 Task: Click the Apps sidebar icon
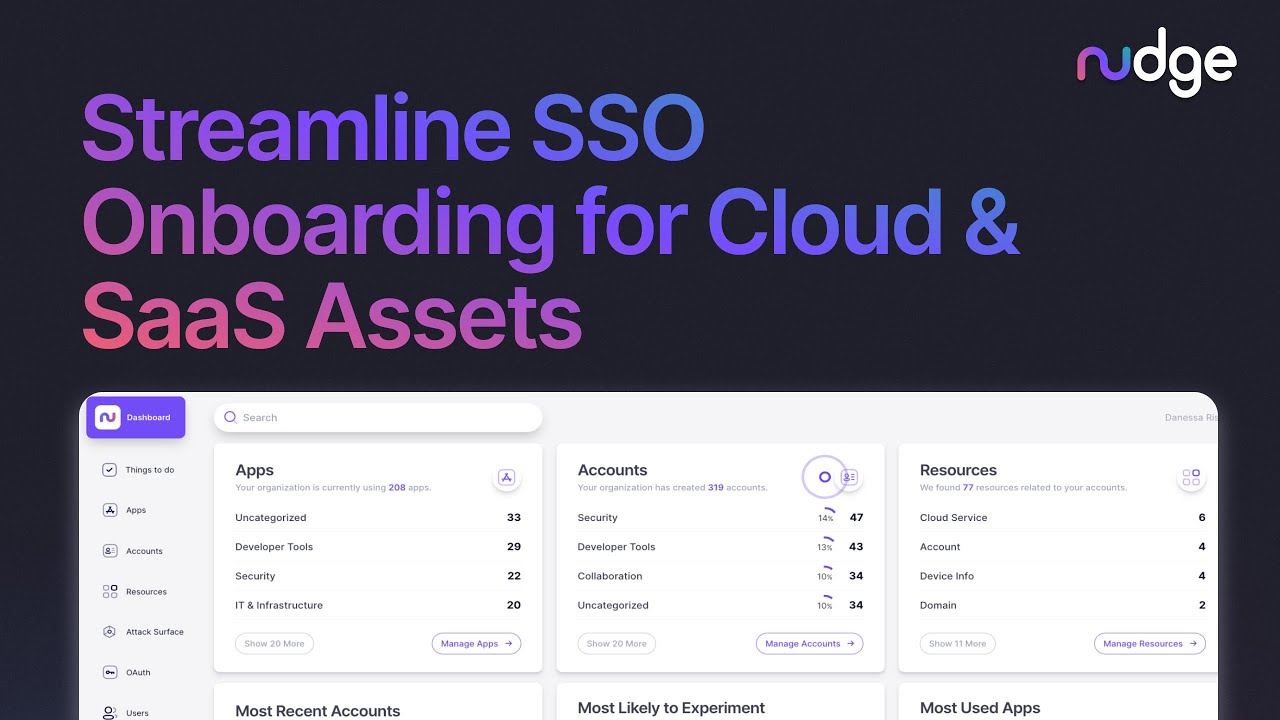(x=110, y=510)
